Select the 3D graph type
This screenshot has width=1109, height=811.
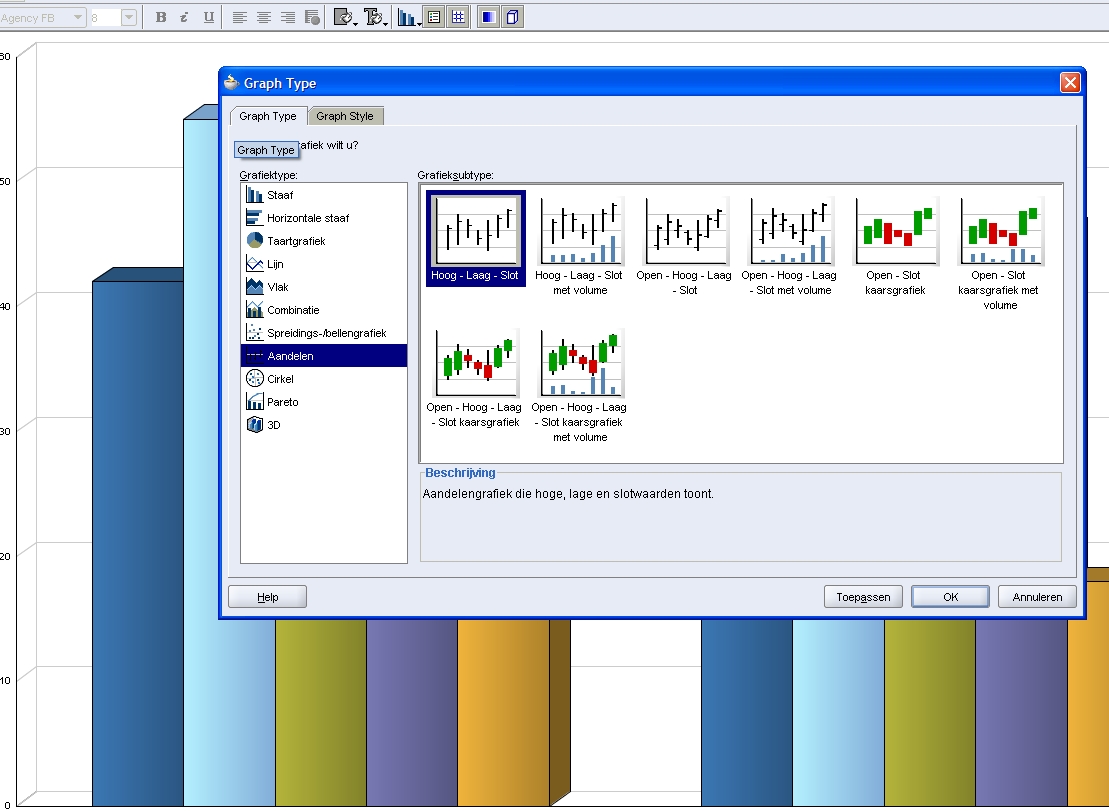[273, 425]
